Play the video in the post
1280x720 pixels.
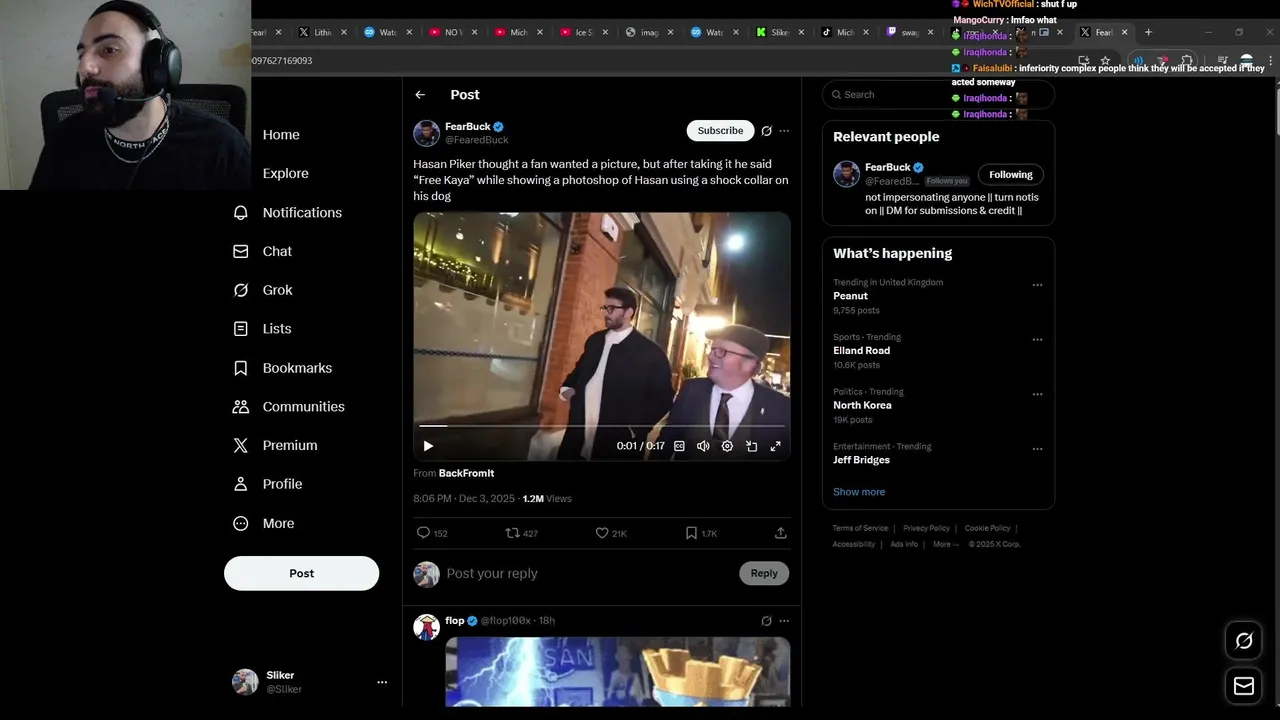pos(428,446)
